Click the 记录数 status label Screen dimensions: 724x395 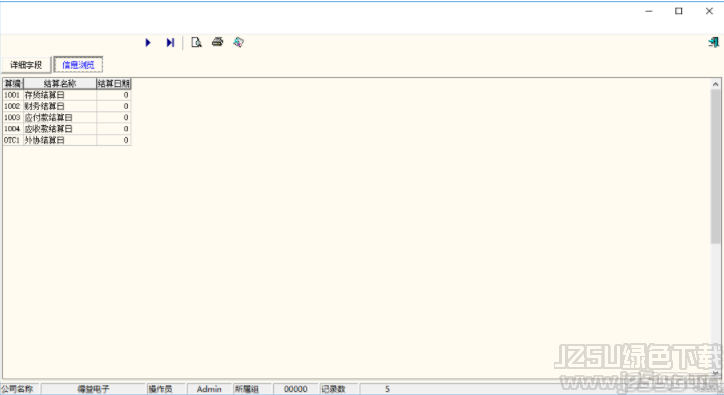[x=333, y=389]
